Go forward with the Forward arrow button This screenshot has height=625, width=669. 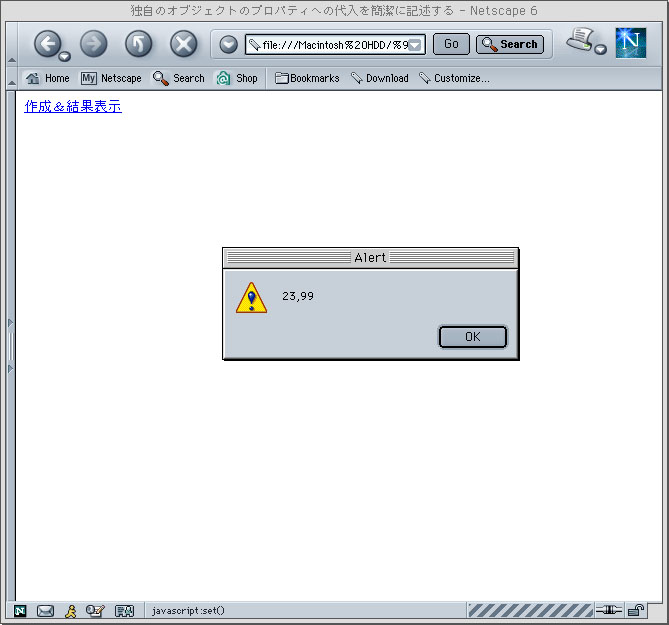tap(93, 44)
